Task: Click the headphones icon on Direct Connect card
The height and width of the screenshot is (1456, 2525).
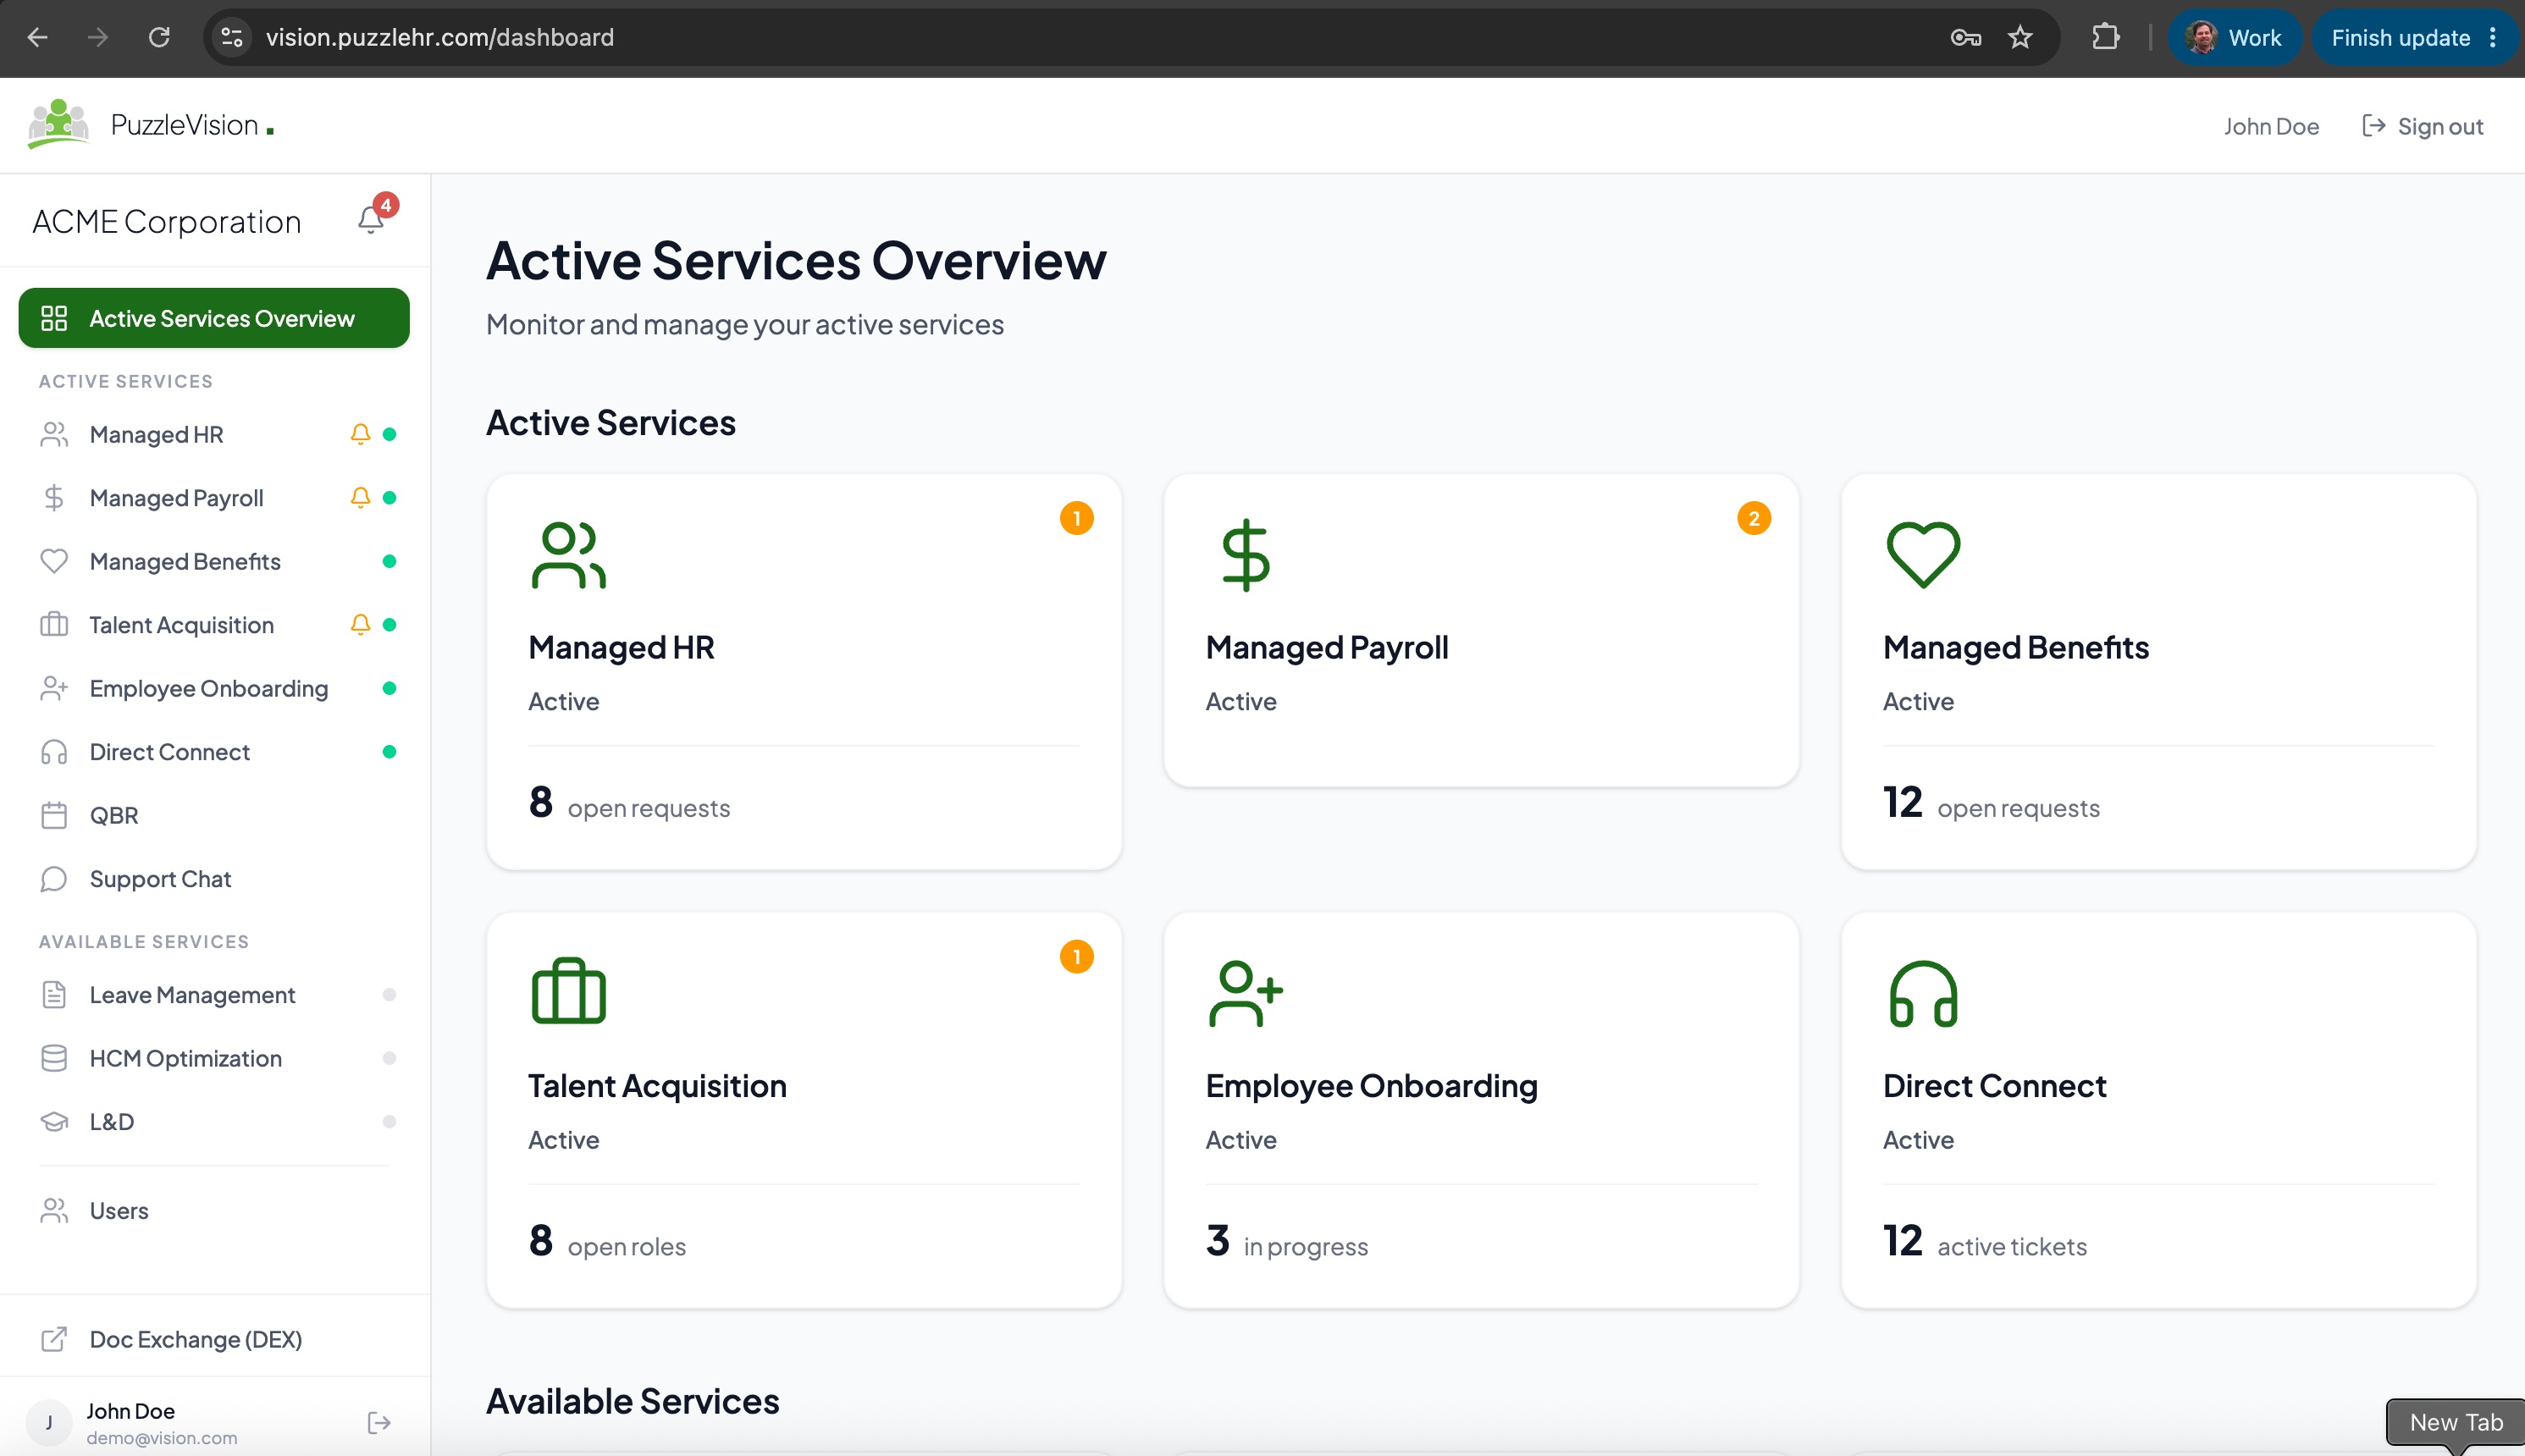Action: (x=1923, y=993)
